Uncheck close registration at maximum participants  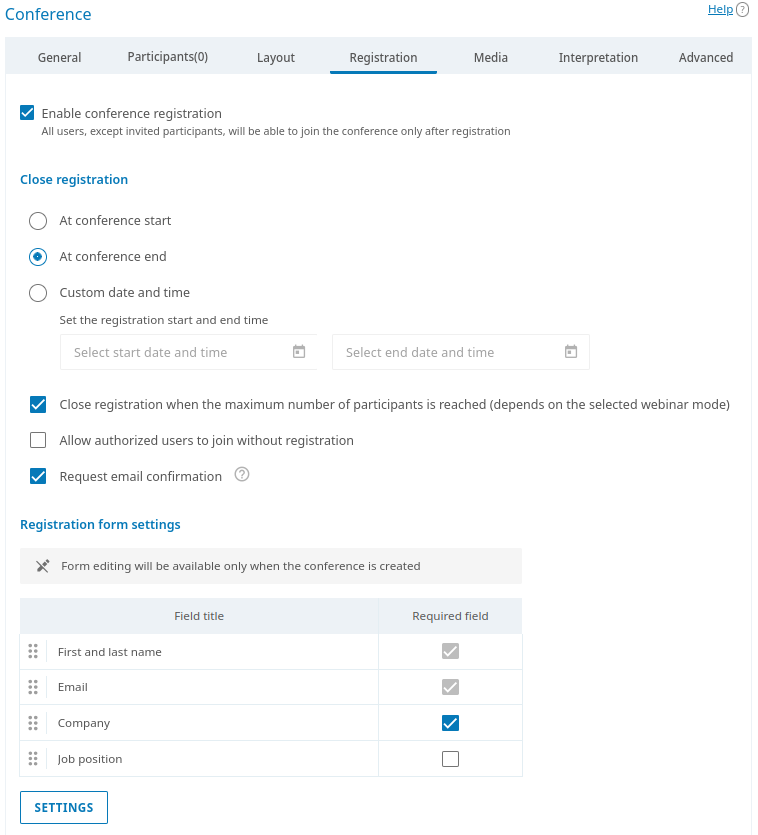click(38, 404)
